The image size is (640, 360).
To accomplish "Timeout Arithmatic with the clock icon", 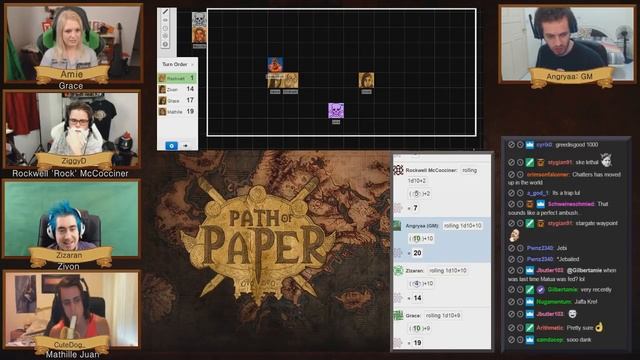I will click(x=520, y=328).
